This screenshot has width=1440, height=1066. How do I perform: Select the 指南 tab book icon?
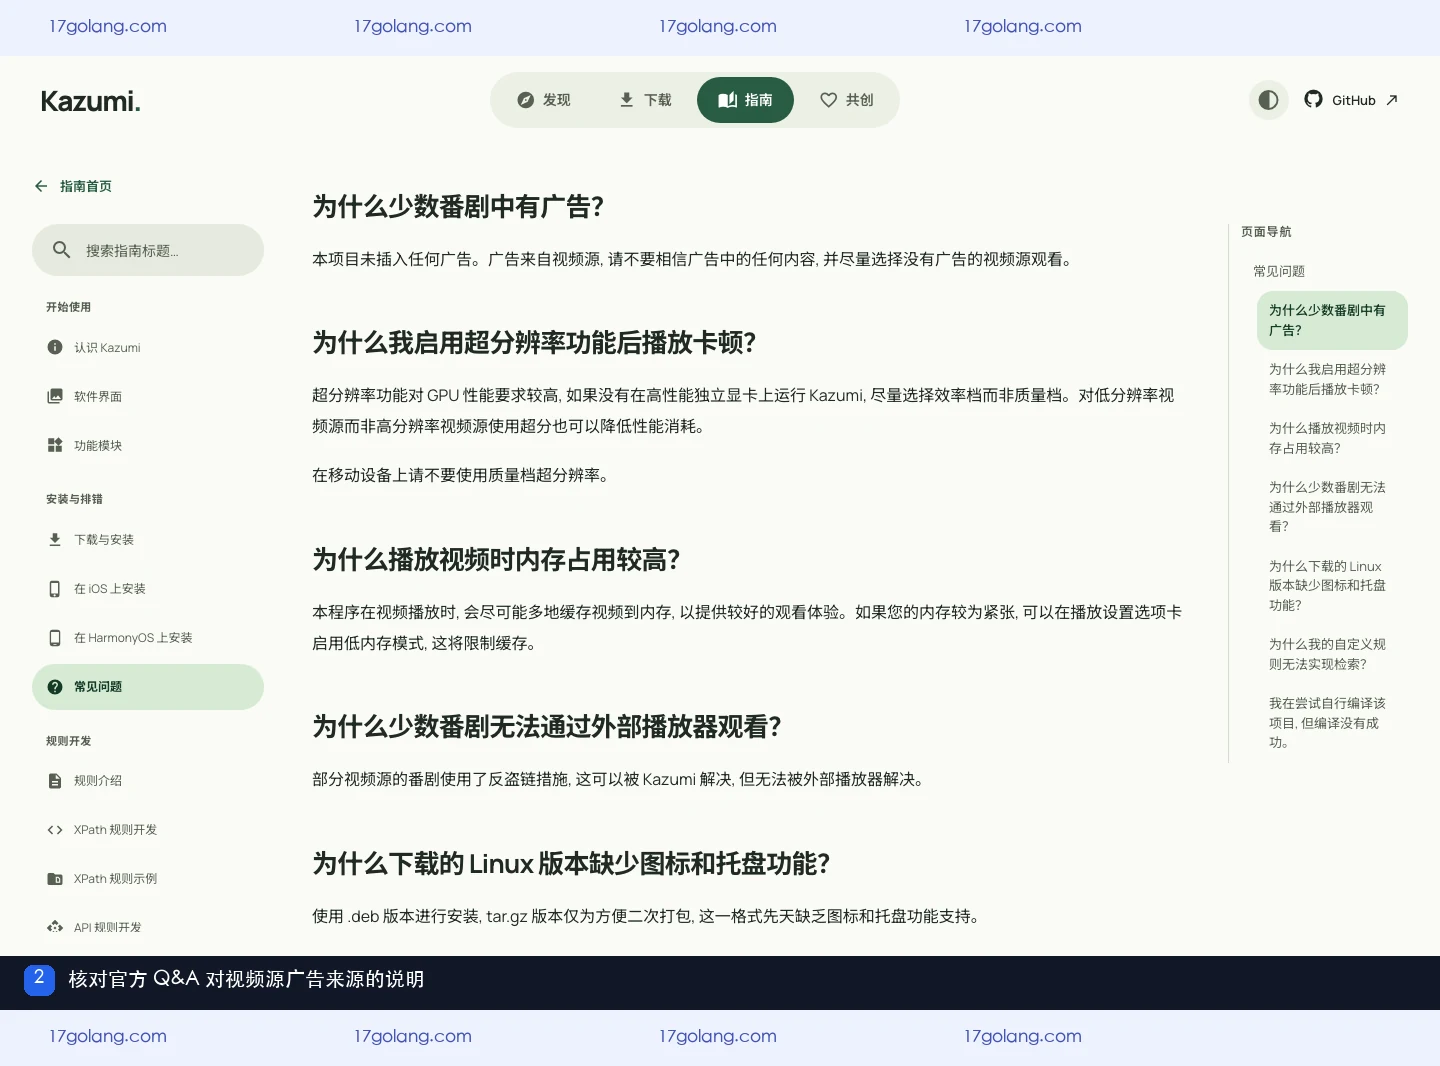727,100
